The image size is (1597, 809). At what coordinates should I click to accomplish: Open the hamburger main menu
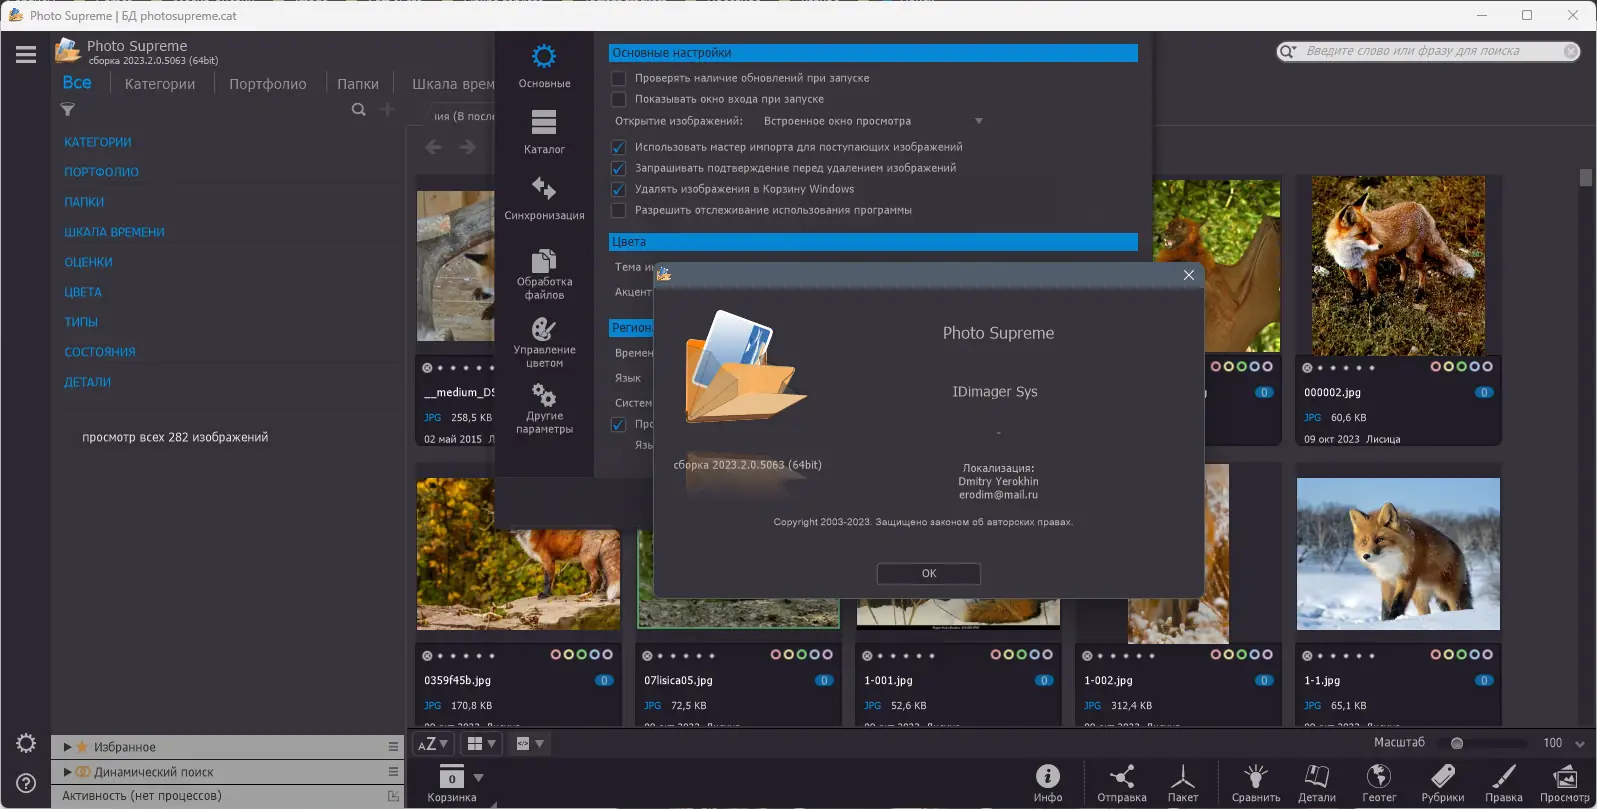pos(26,55)
